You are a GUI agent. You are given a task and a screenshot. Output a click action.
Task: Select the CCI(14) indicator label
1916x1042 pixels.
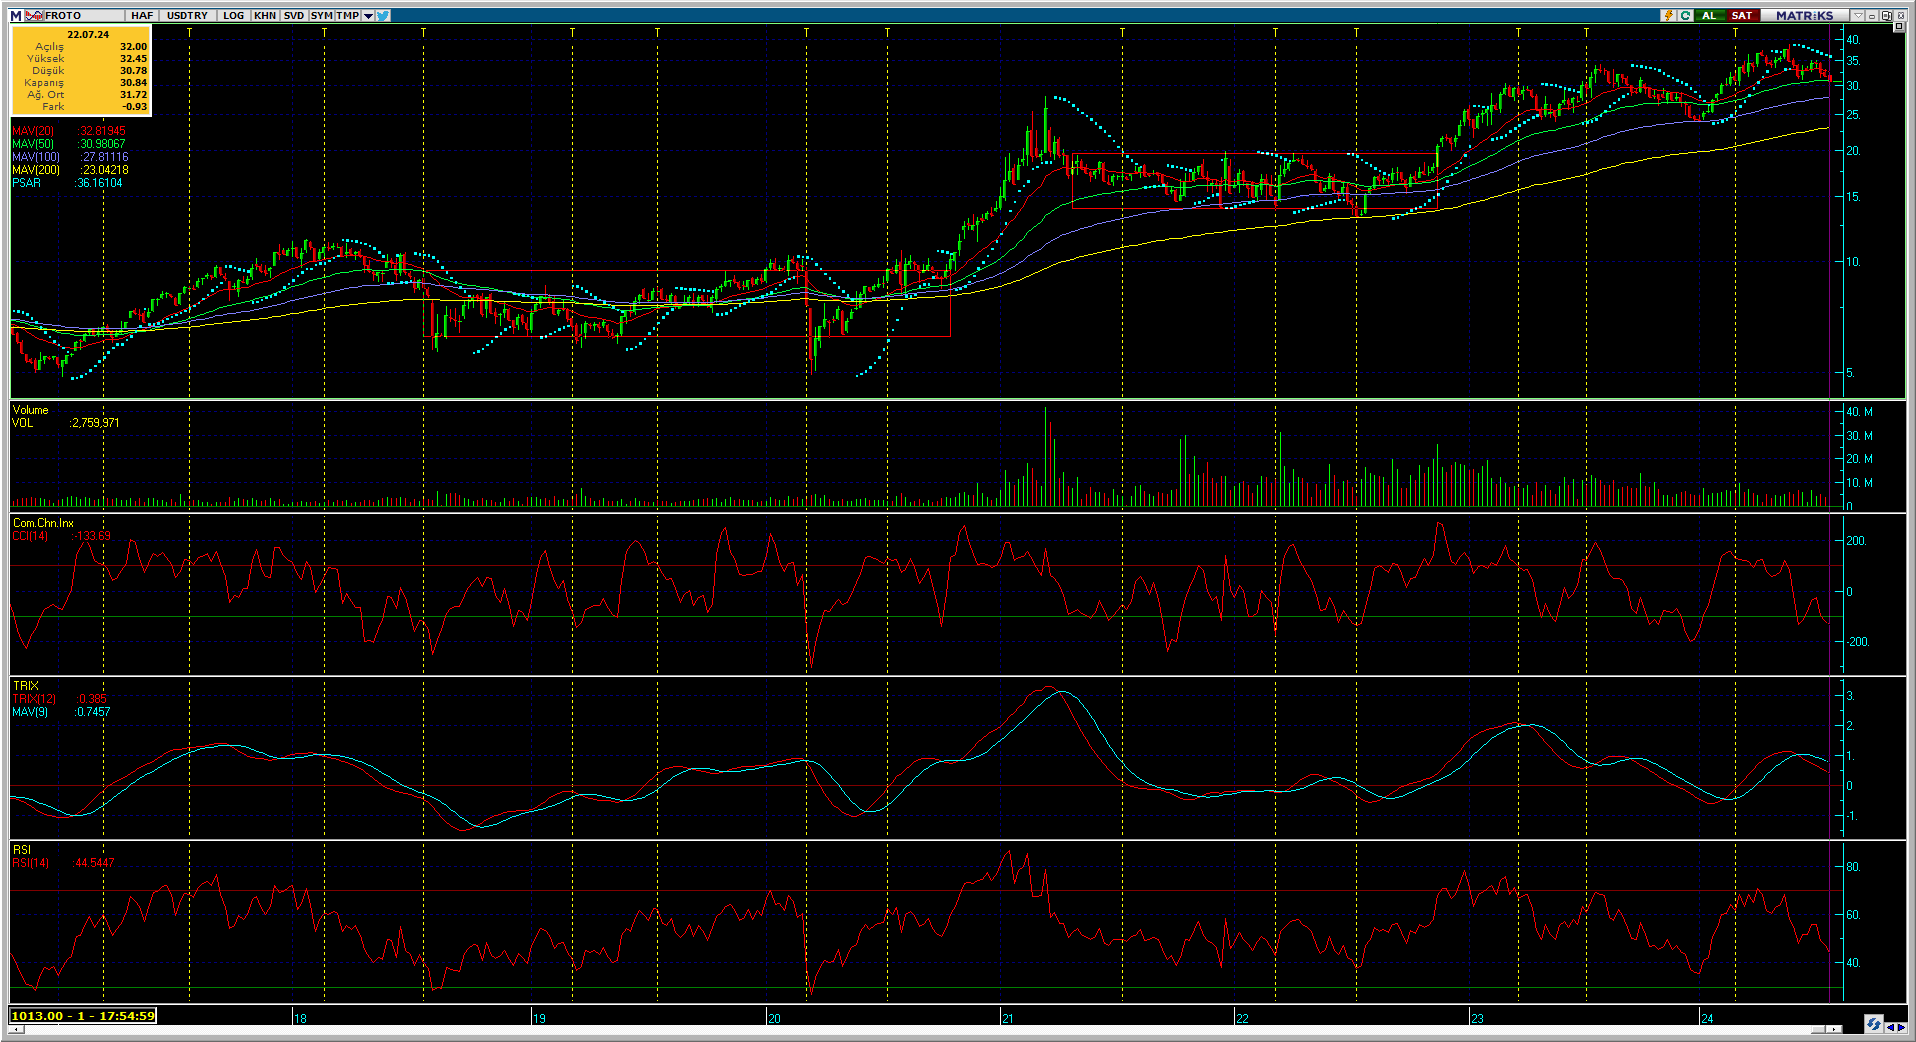(30, 536)
